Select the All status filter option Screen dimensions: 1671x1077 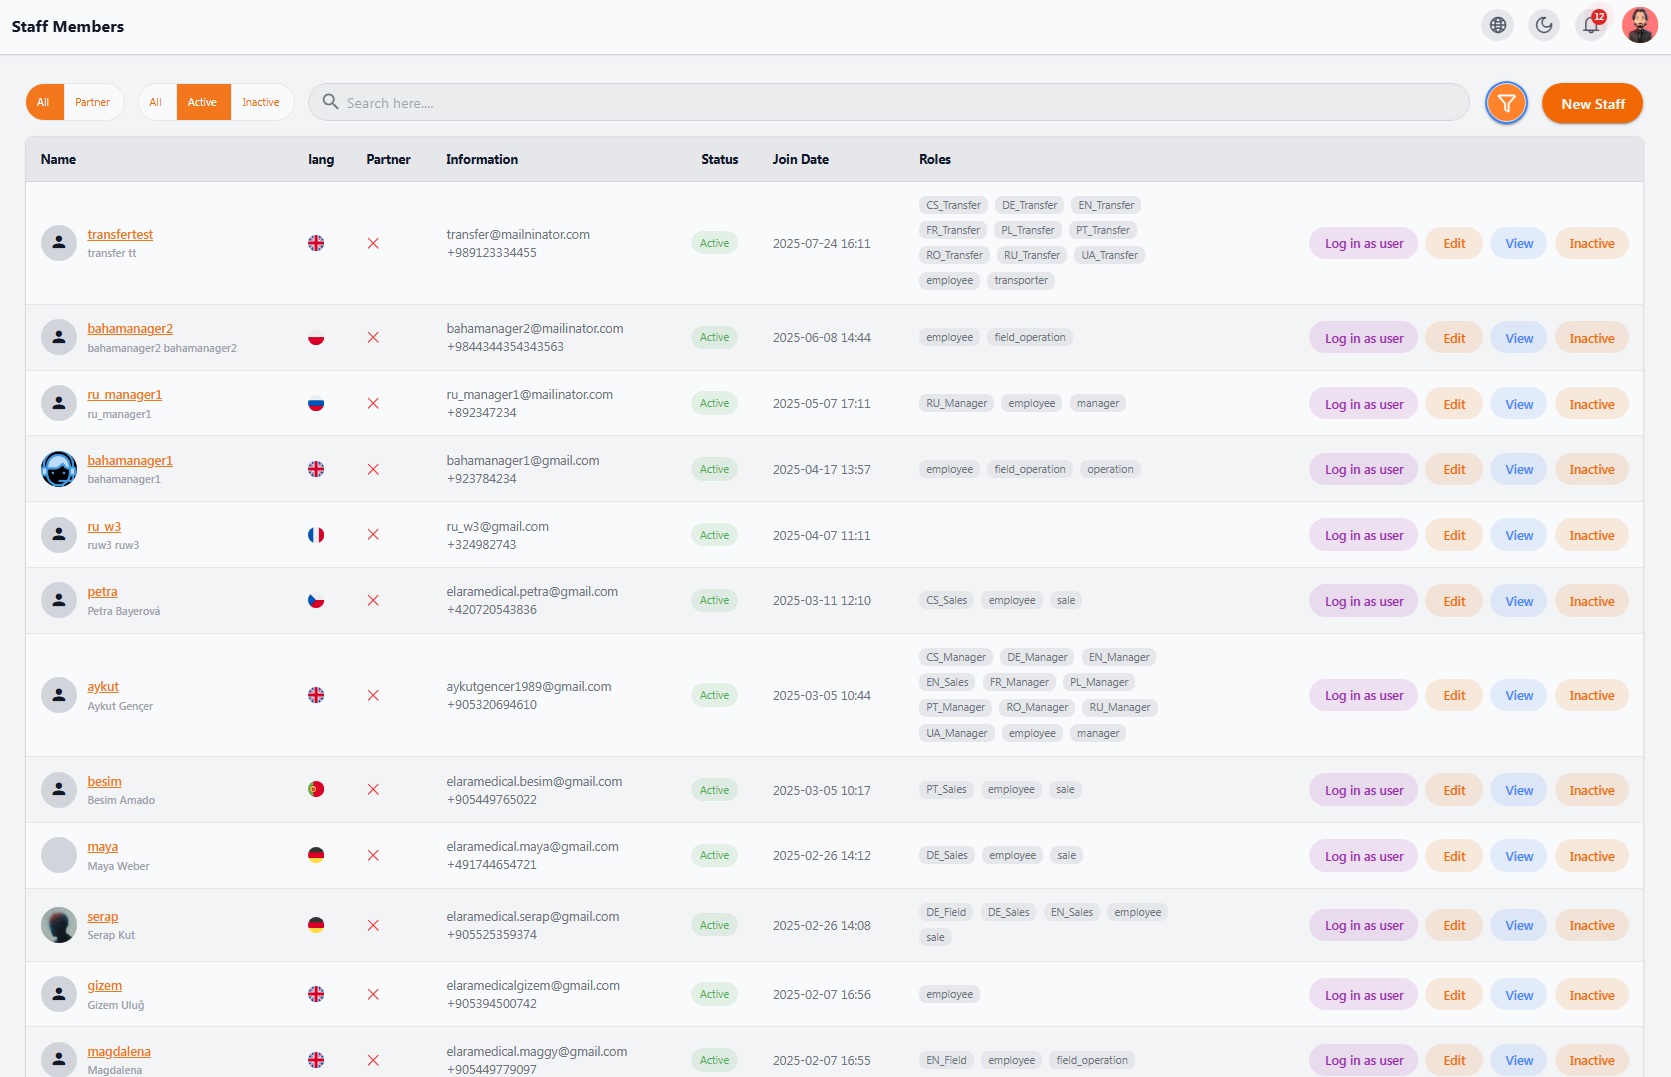pyautogui.click(x=156, y=102)
